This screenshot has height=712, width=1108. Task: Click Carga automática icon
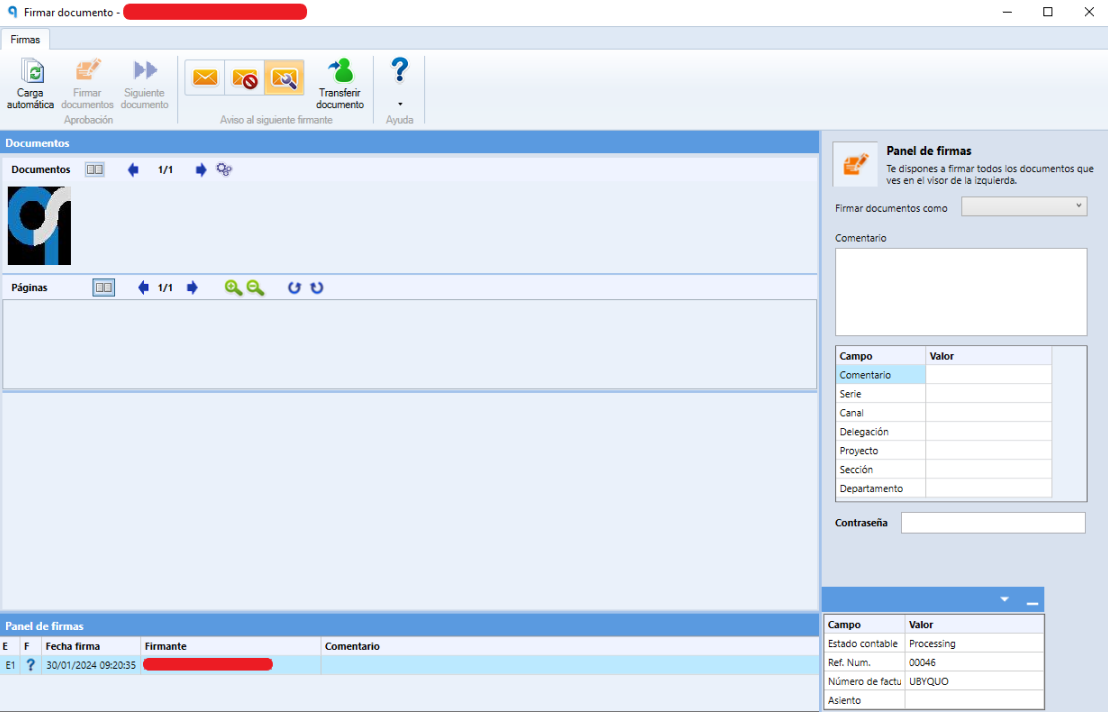pyautogui.click(x=30, y=83)
